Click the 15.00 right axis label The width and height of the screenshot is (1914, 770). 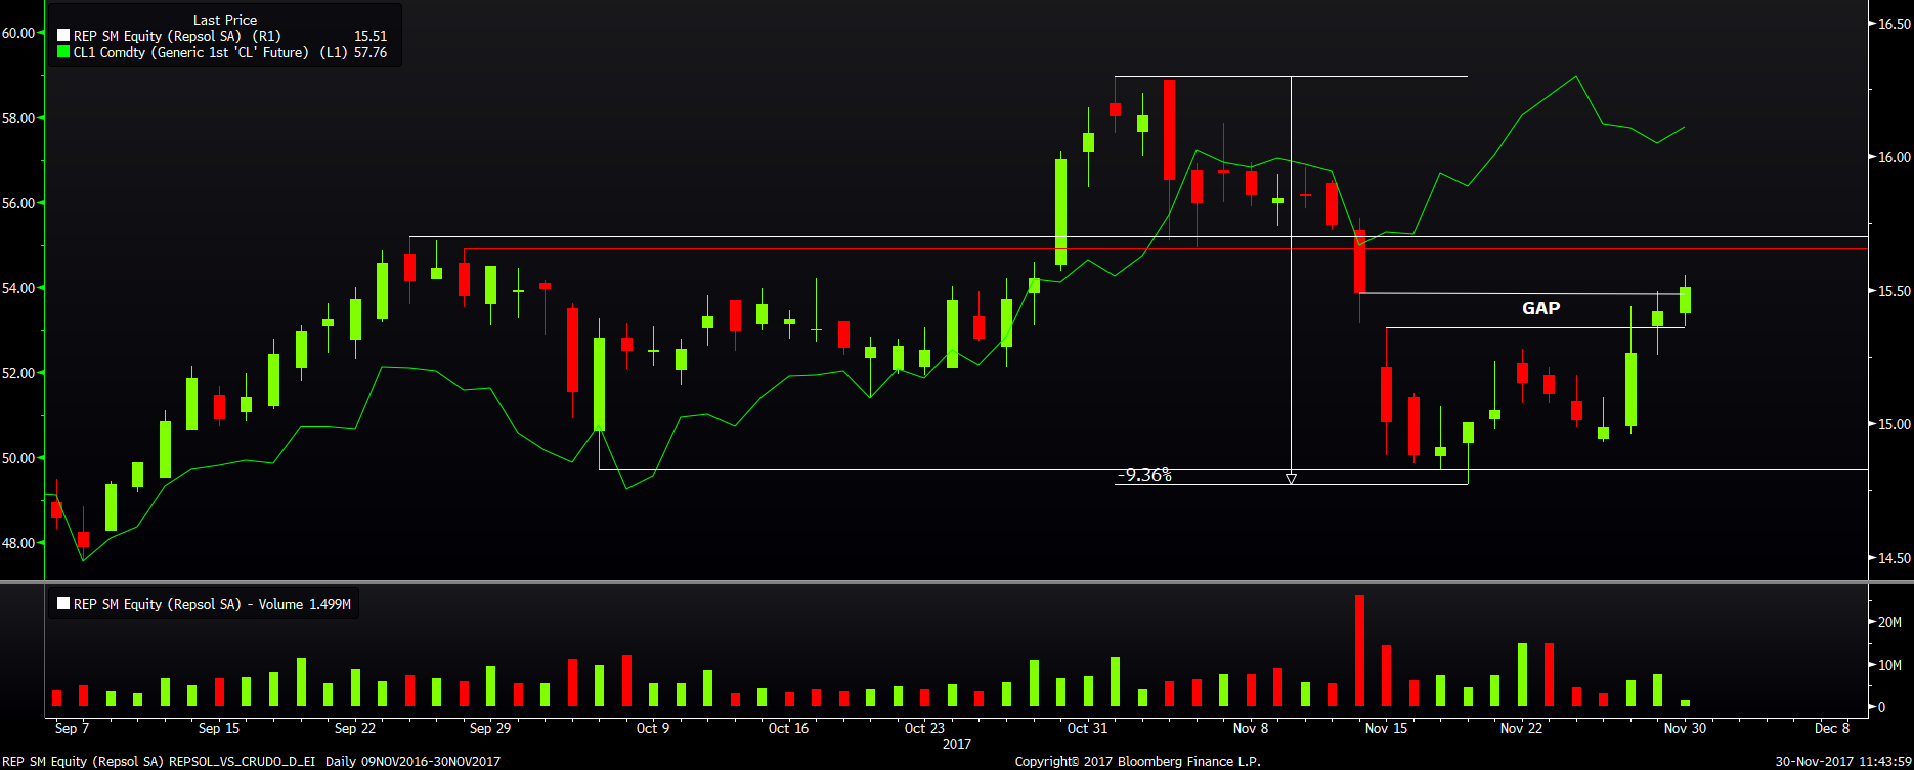(x=1894, y=424)
